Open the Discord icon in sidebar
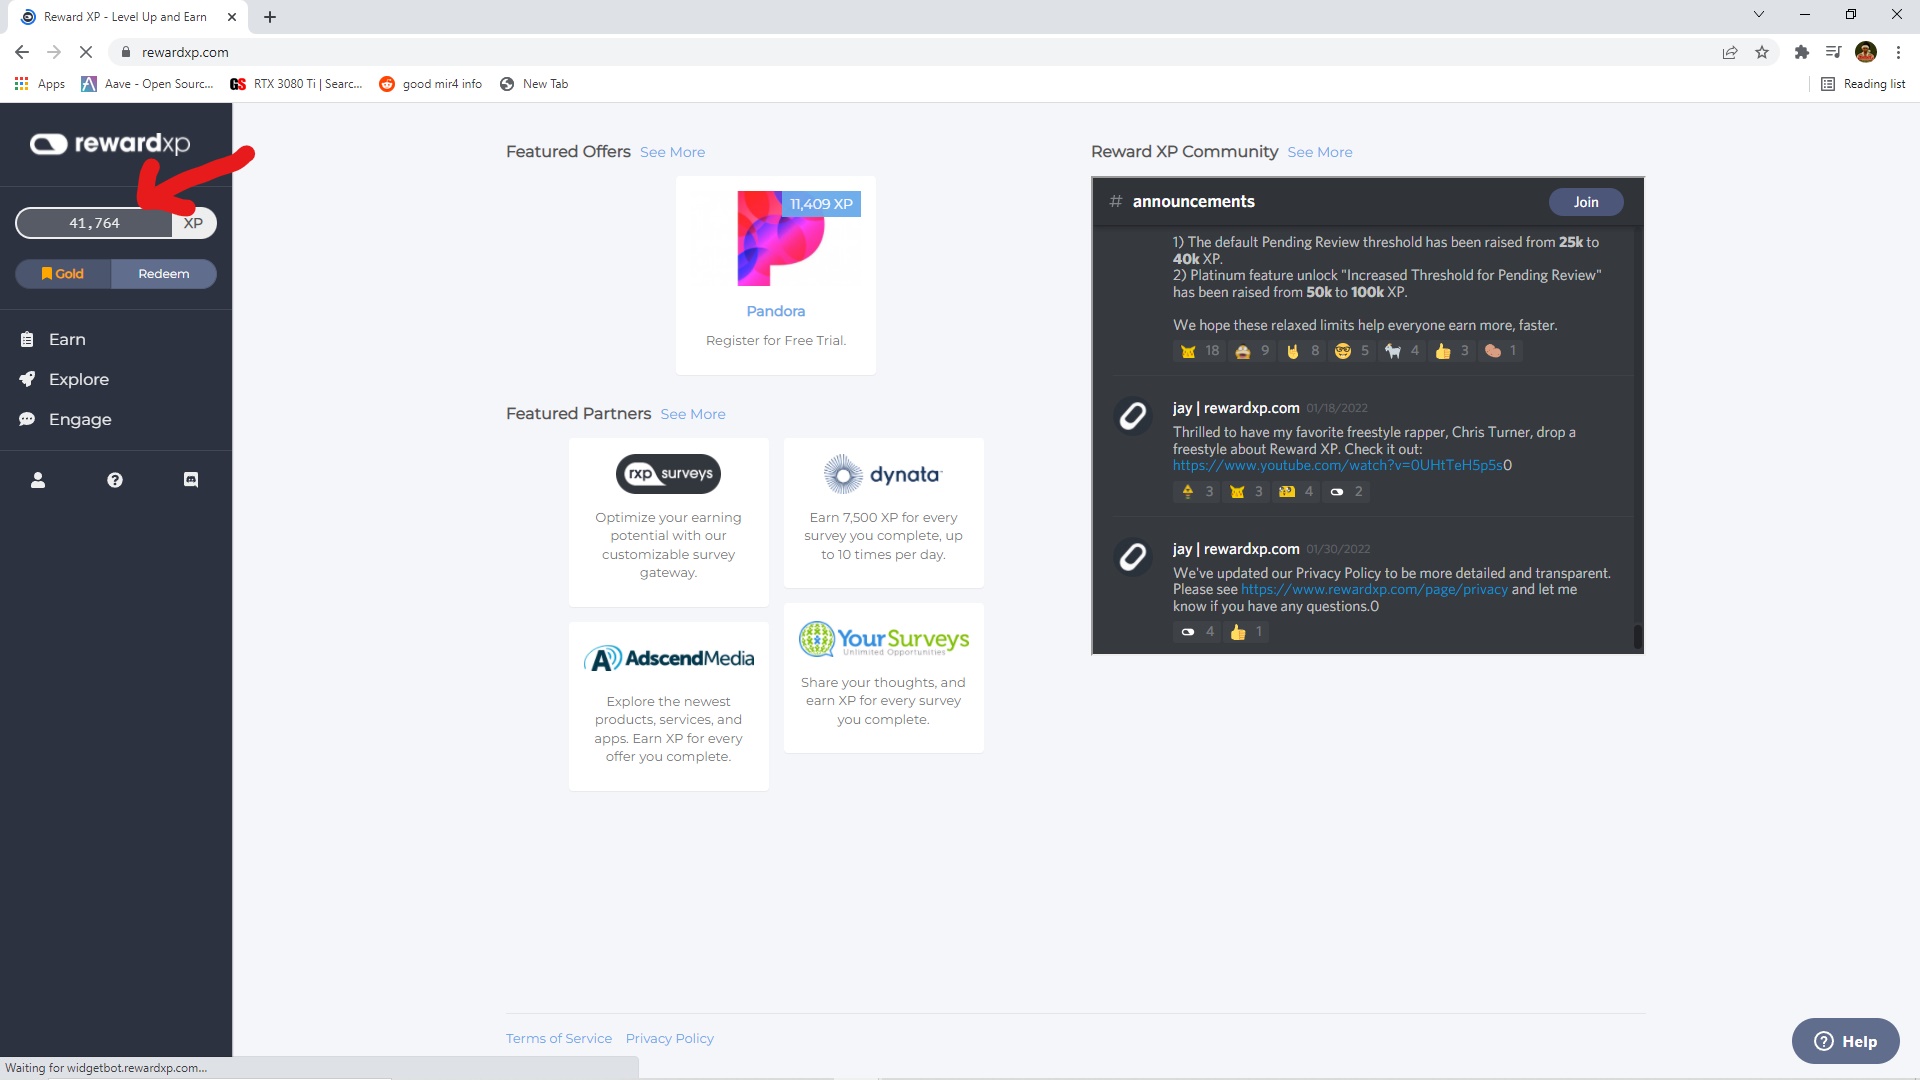 pos(191,480)
